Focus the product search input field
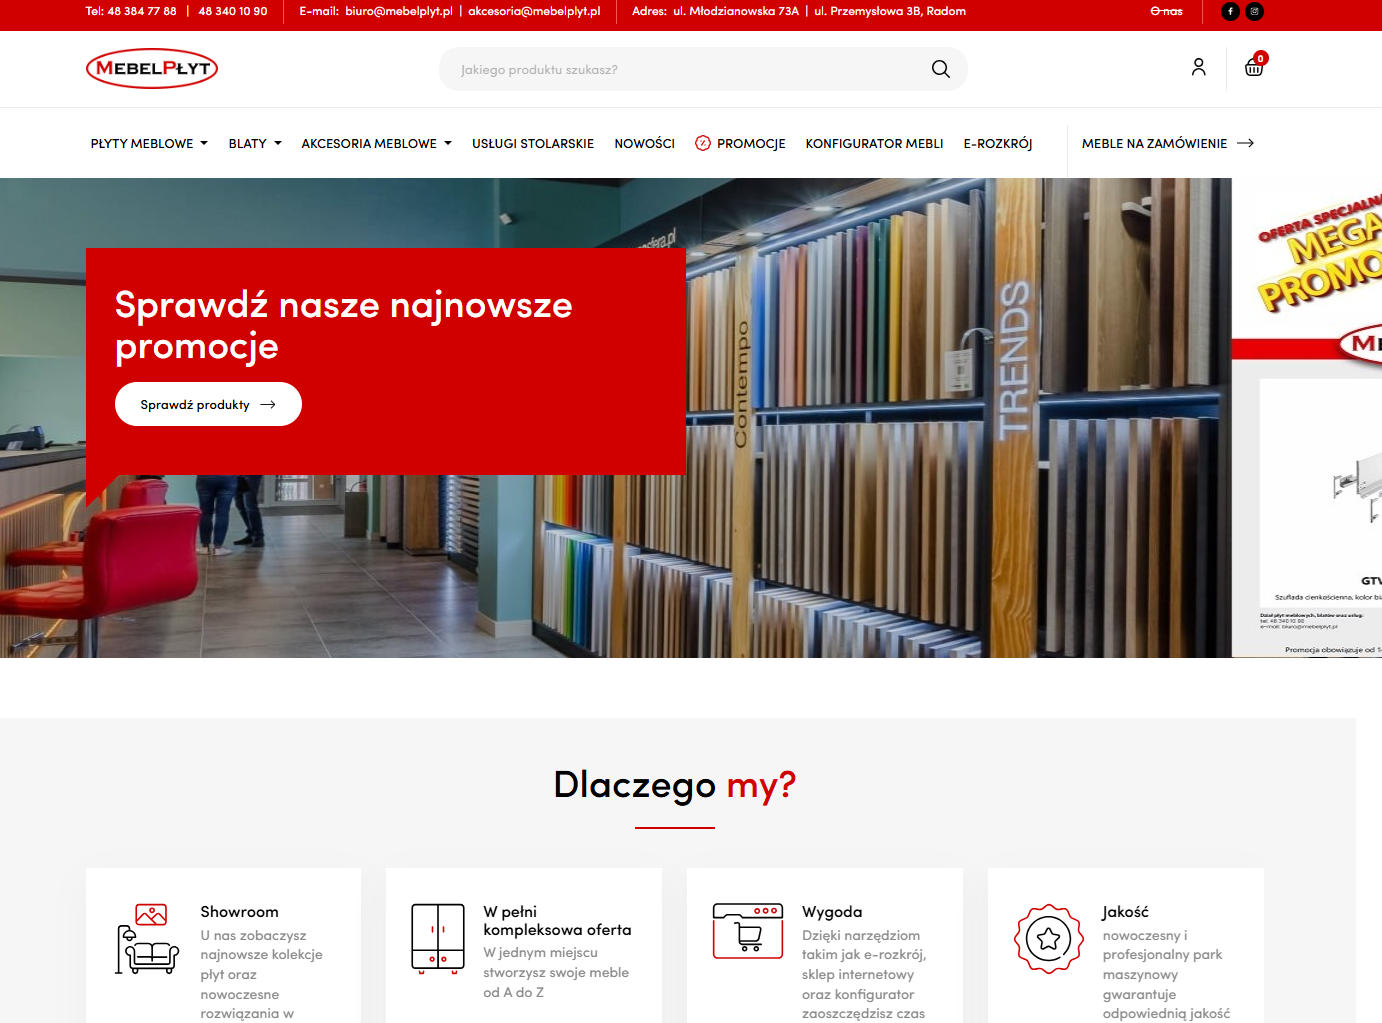The width and height of the screenshot is (1382, 1023). (x=680, y=70)
